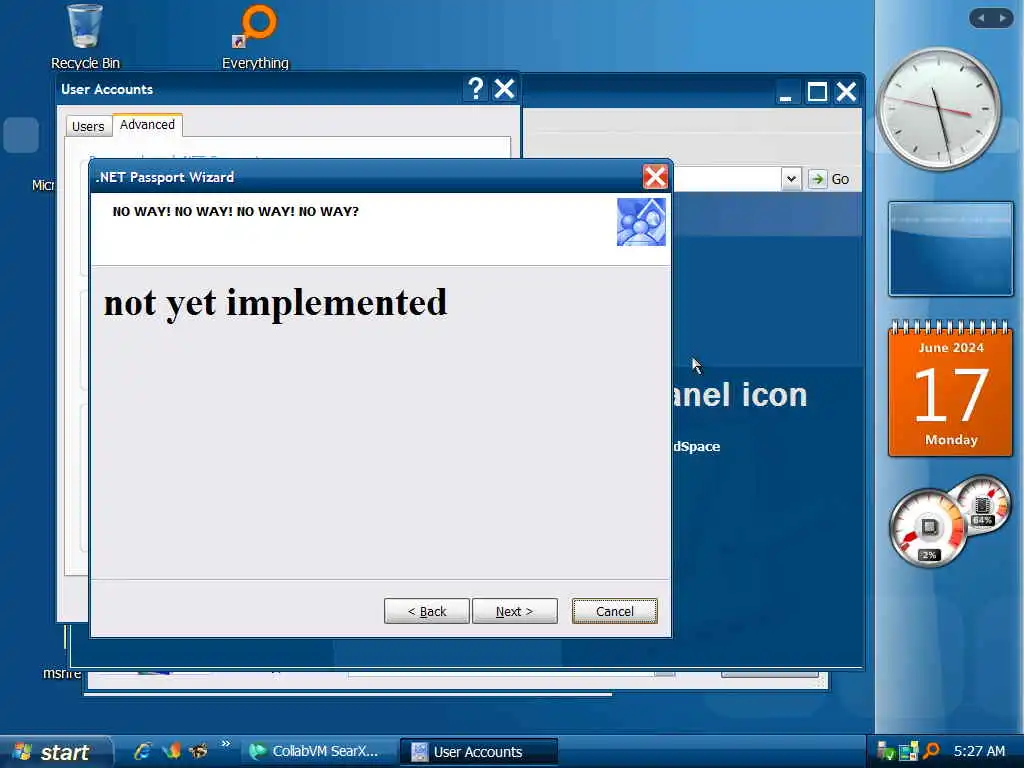Select the Advanced tab in User Accounts
1024x768 pixels.
pyautogui.click(x=148, y=125)
